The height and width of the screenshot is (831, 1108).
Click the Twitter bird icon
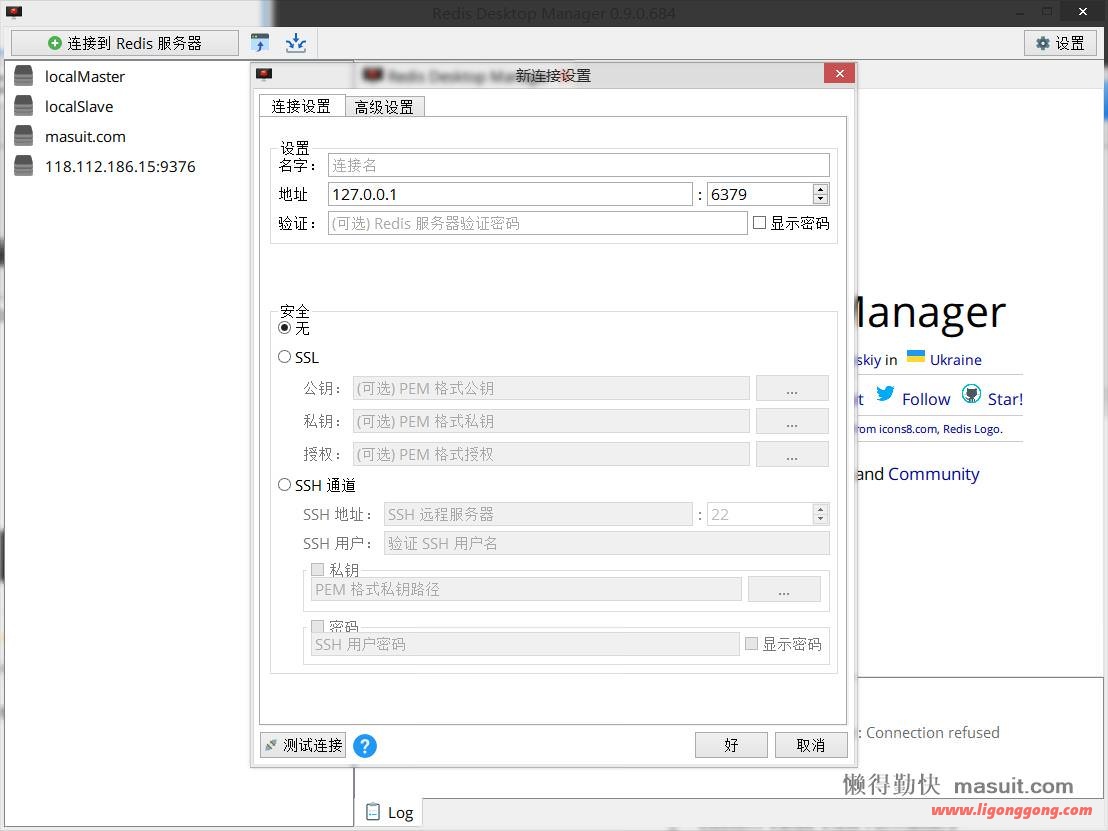tap(885, 394)
